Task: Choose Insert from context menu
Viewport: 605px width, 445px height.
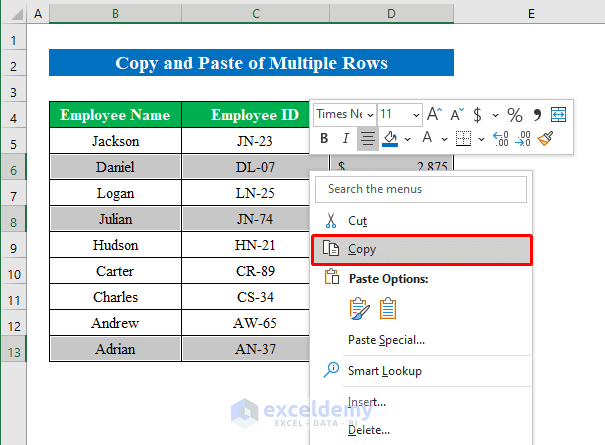Action: pos(421,402)
